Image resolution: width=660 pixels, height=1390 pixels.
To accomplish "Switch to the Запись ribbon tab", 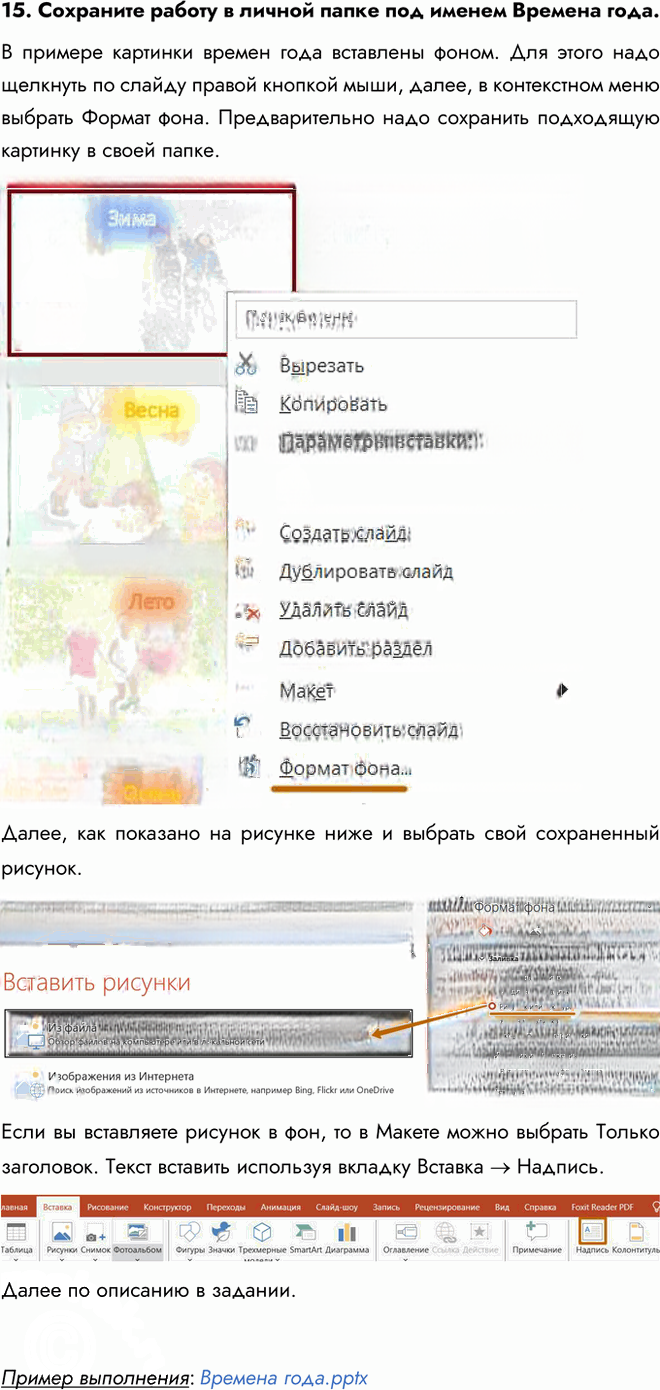I will [386, 1206].
